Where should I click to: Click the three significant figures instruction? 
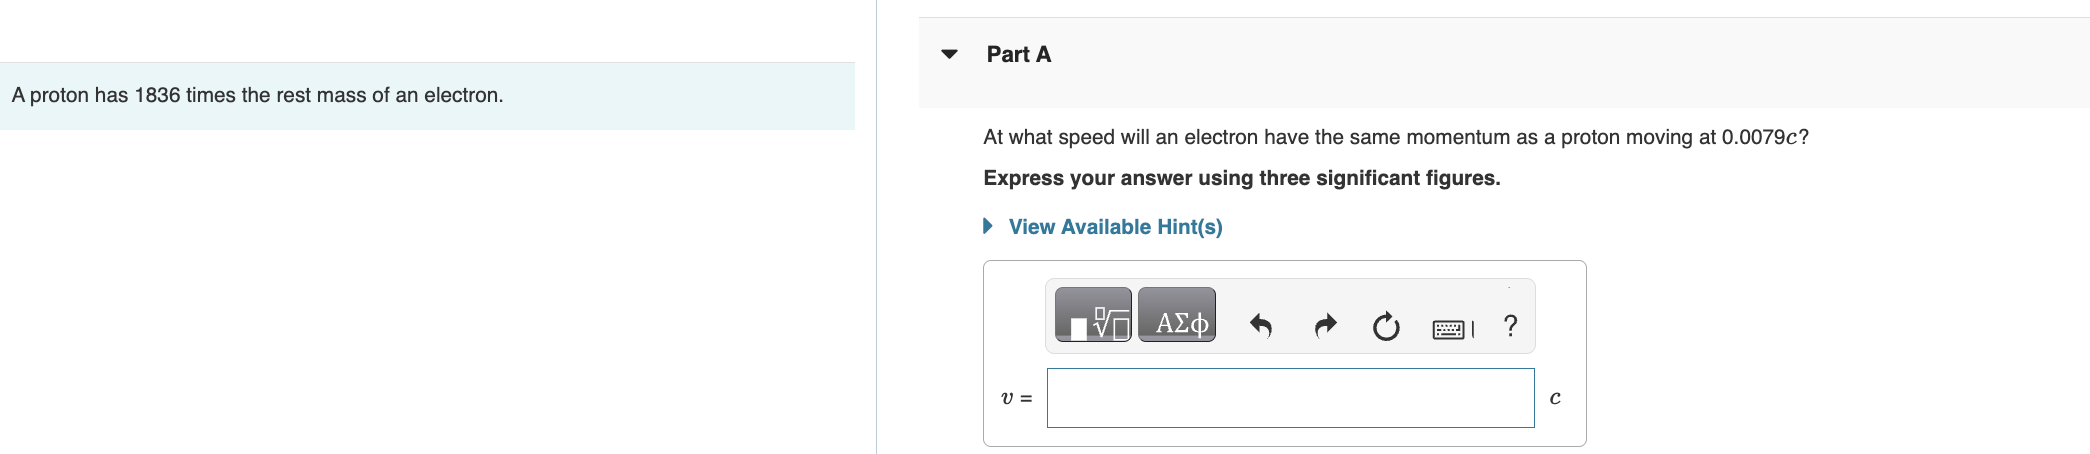1241,178
